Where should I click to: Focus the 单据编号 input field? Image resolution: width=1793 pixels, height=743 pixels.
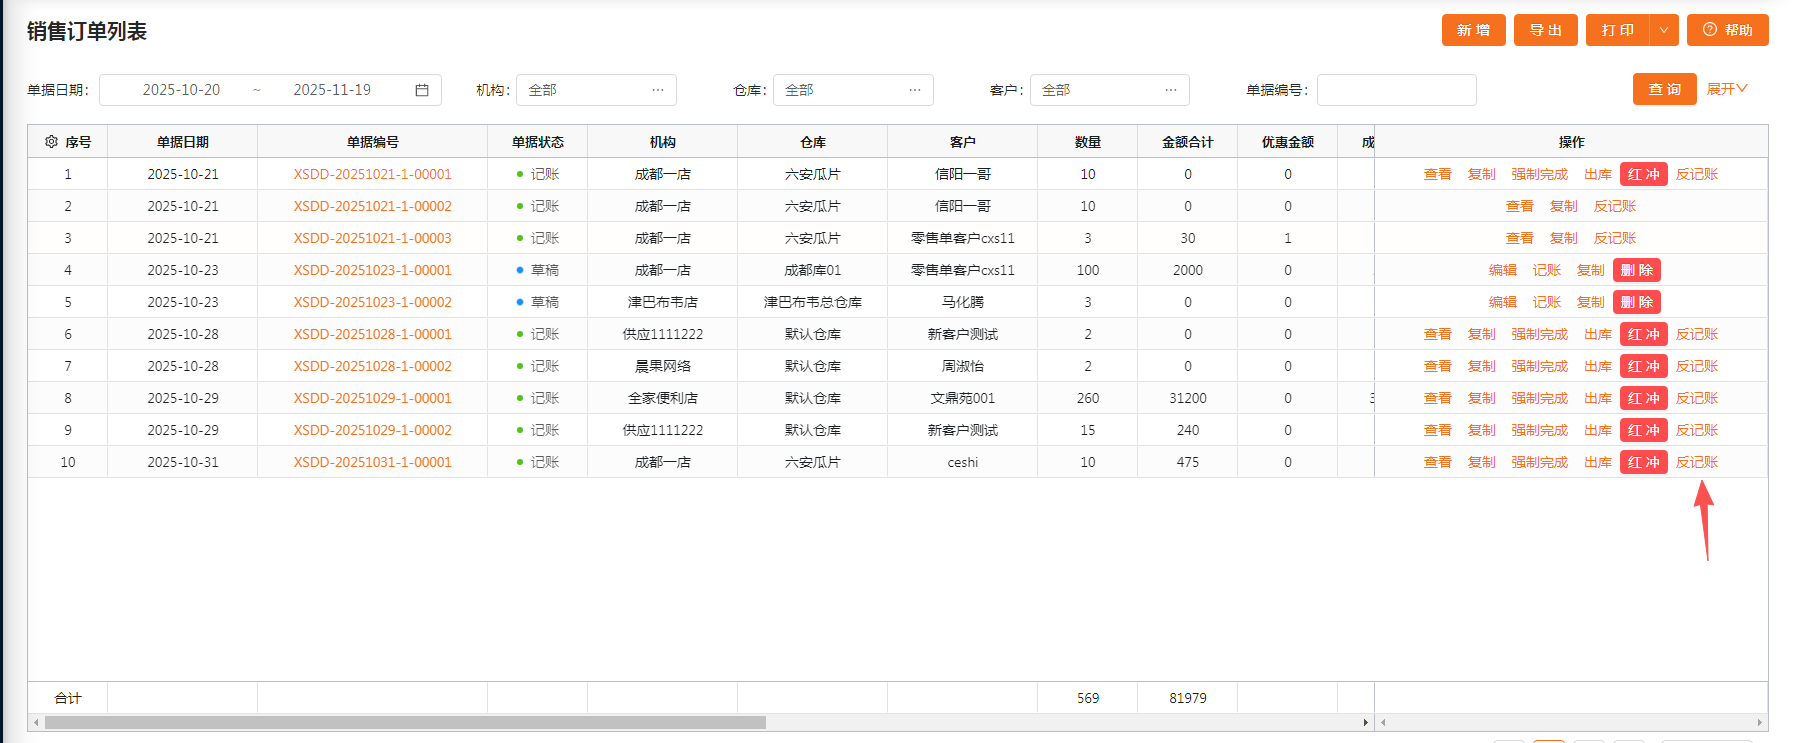pos(1397,90)
